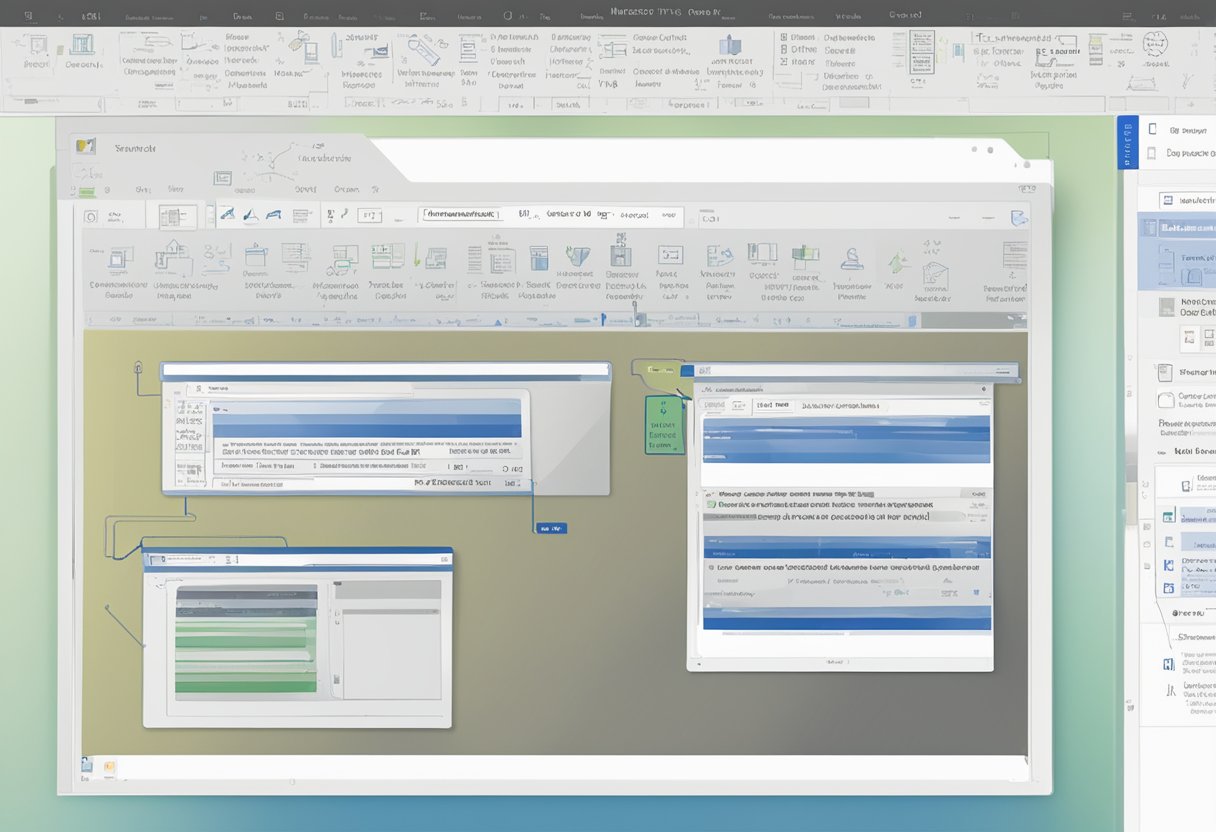Click the green striped chart in lower window

click(246, 640)
